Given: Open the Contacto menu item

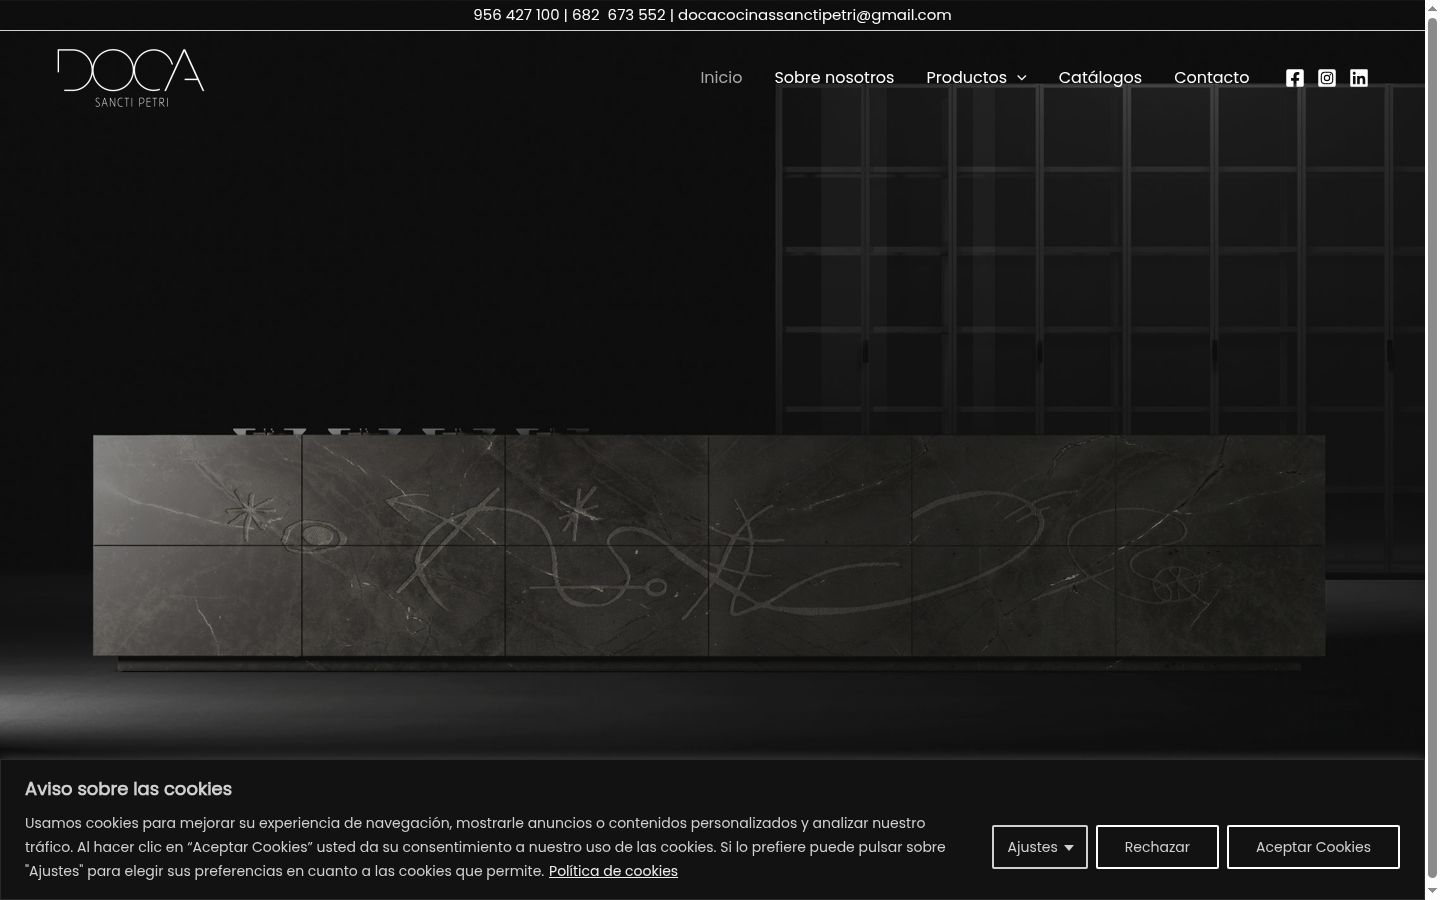Looking at the screenshot, I should 1211,78.
